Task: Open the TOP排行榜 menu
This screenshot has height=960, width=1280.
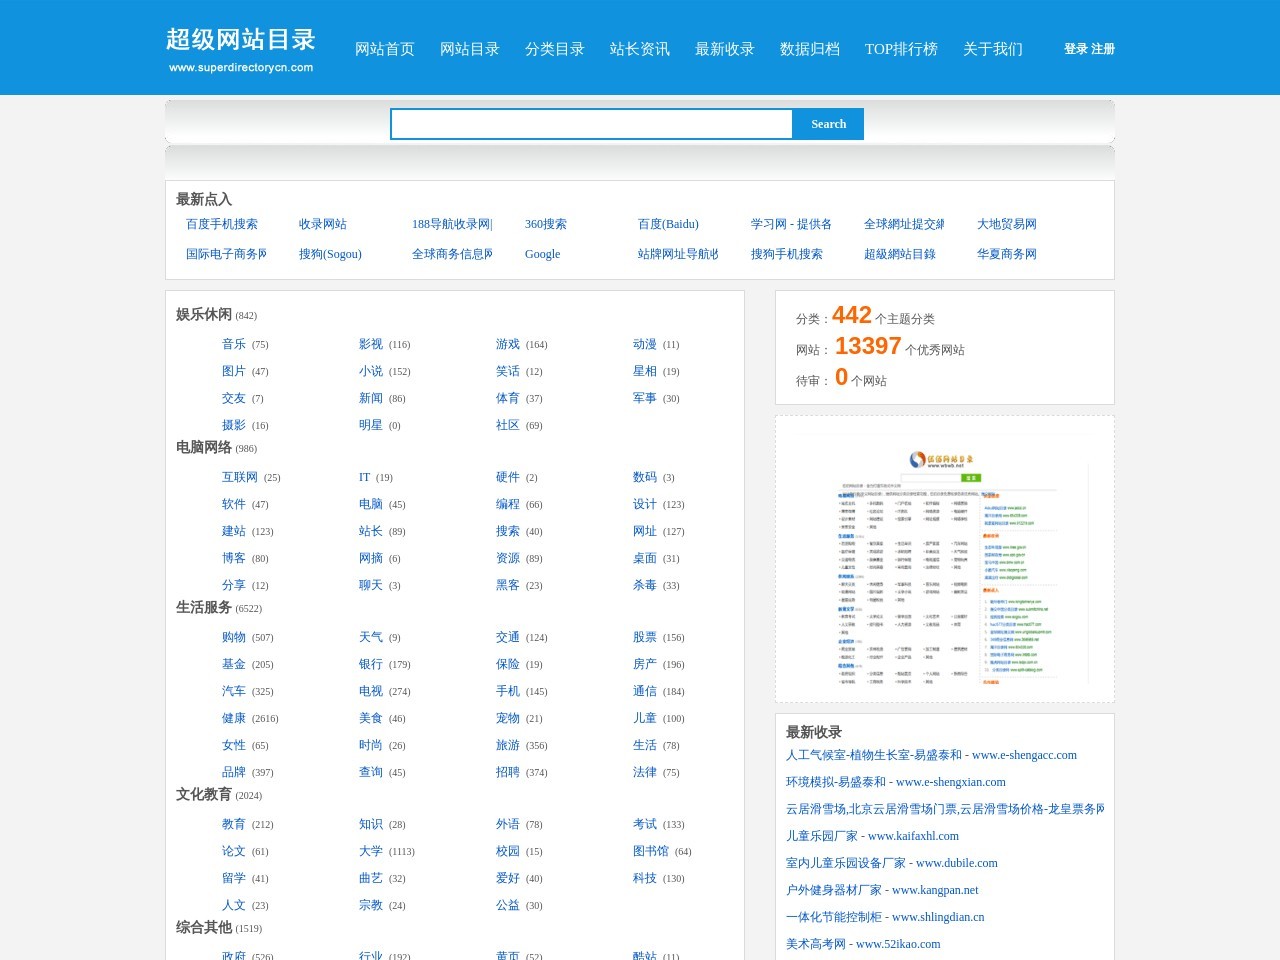Action: click(901, 49)
